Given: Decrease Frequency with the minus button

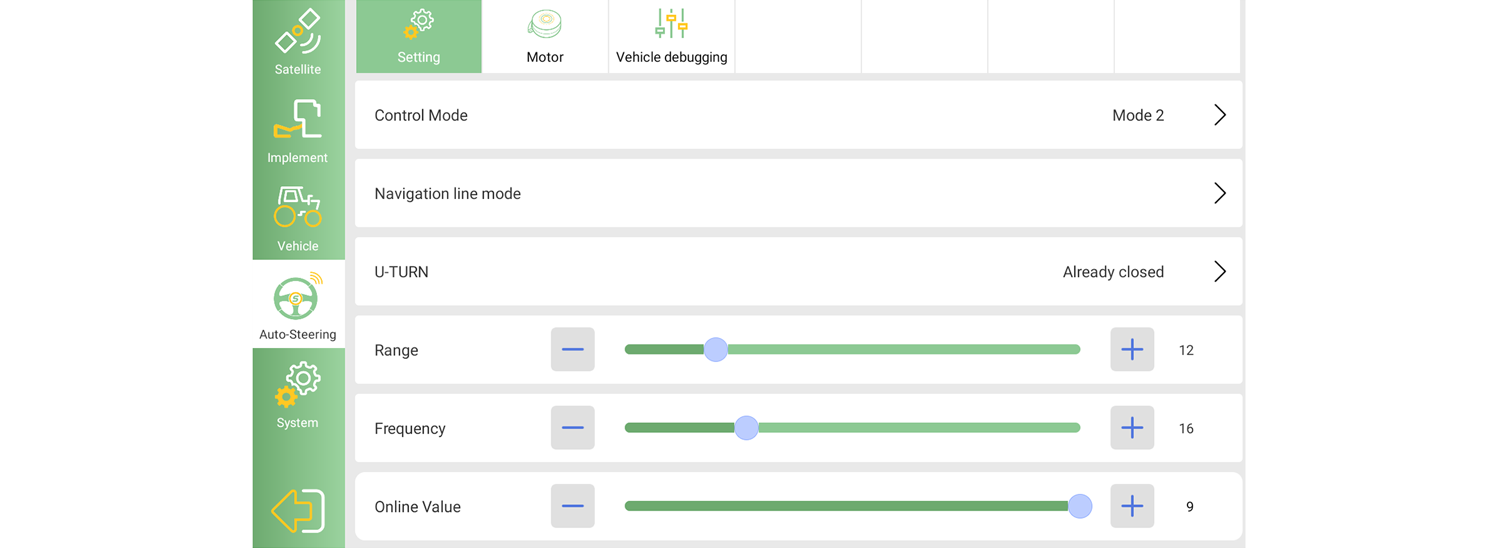Looking at the screenshot, I should [x=573, y=428].
